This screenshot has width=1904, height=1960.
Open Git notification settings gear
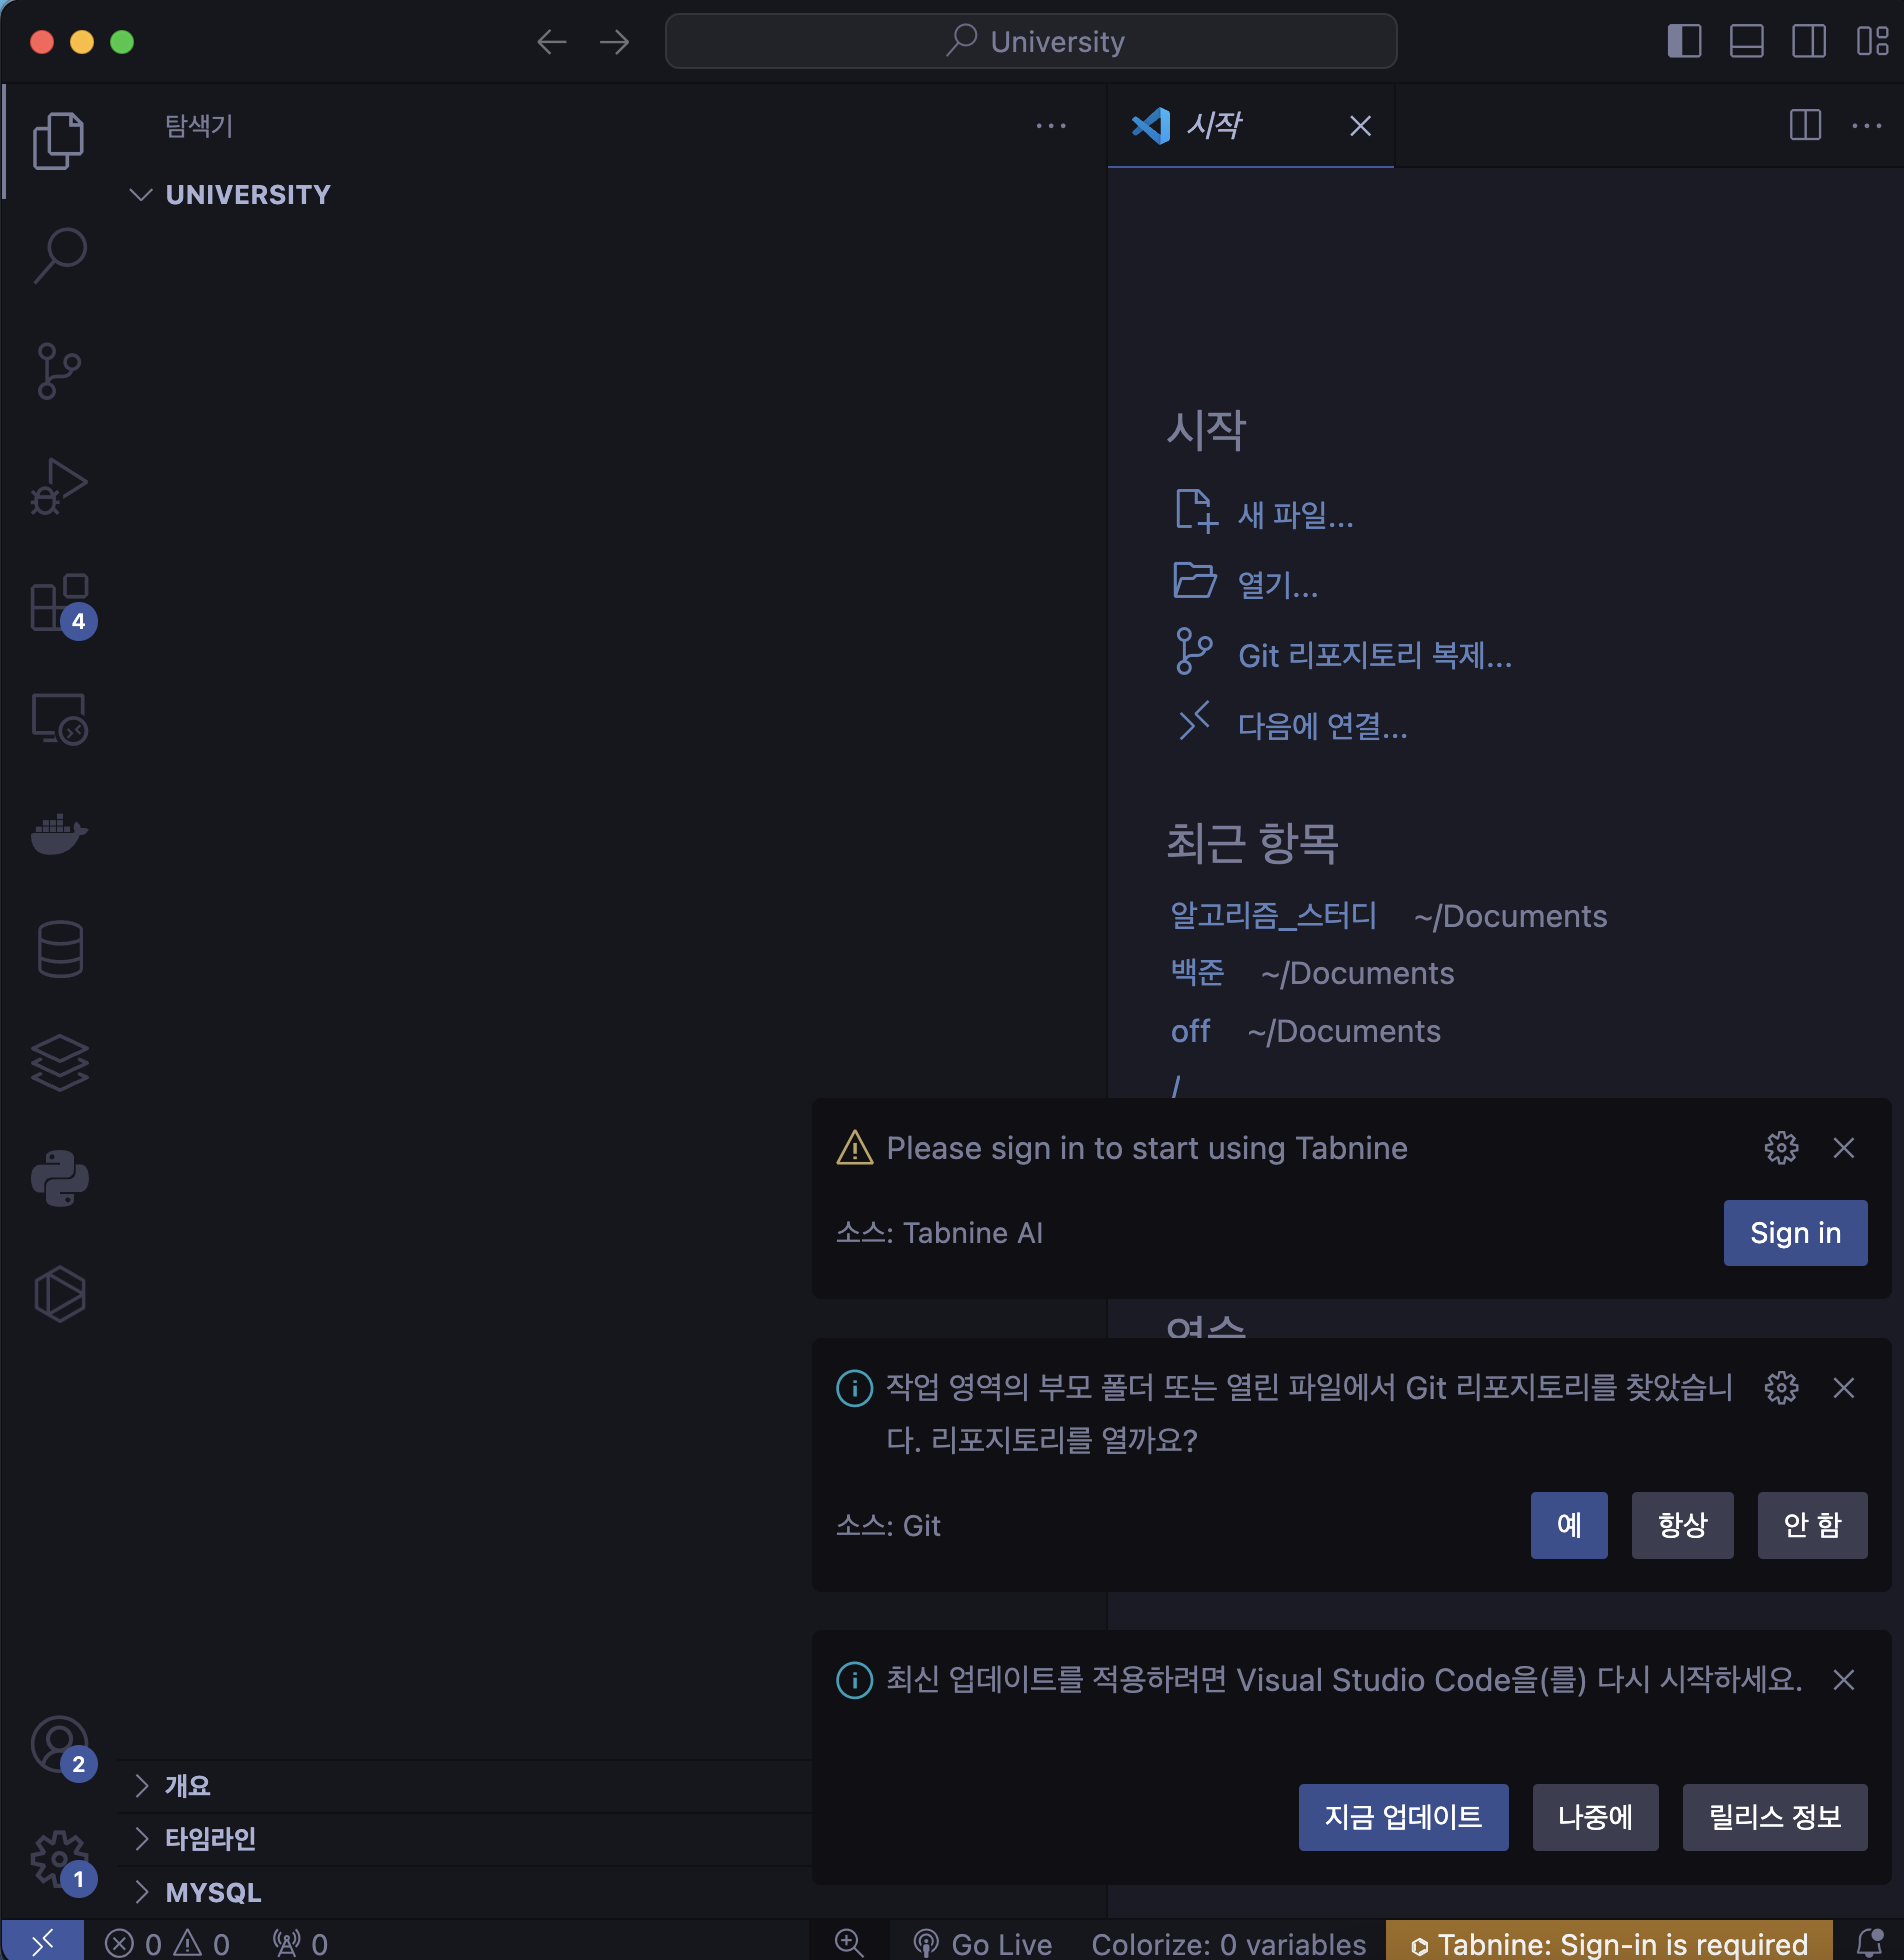1781,1388
